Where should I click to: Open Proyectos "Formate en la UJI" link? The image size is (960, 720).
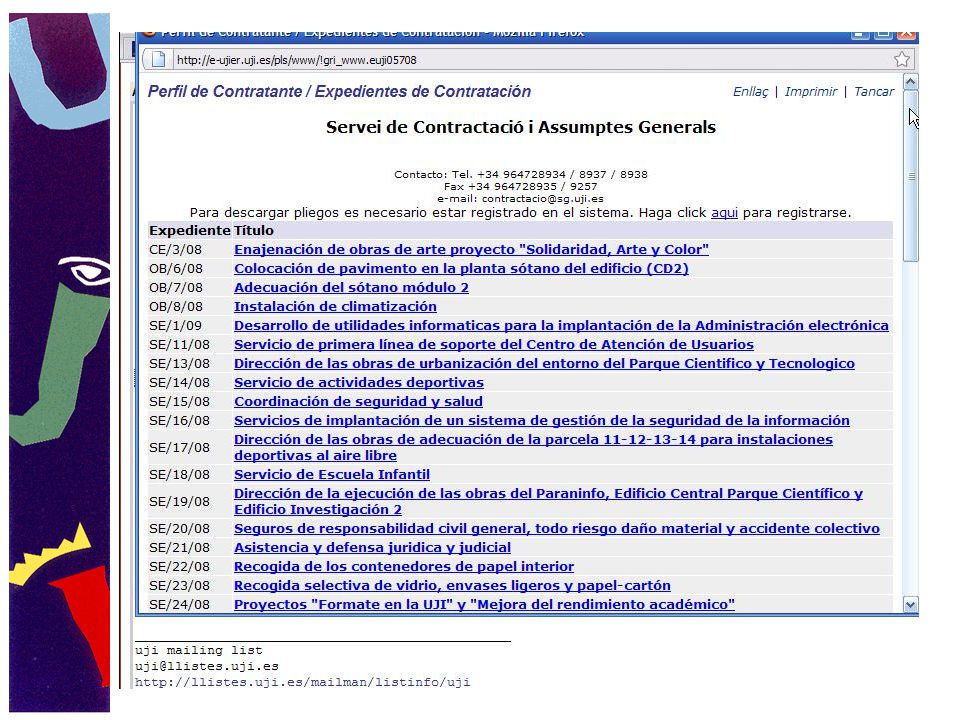484,604
